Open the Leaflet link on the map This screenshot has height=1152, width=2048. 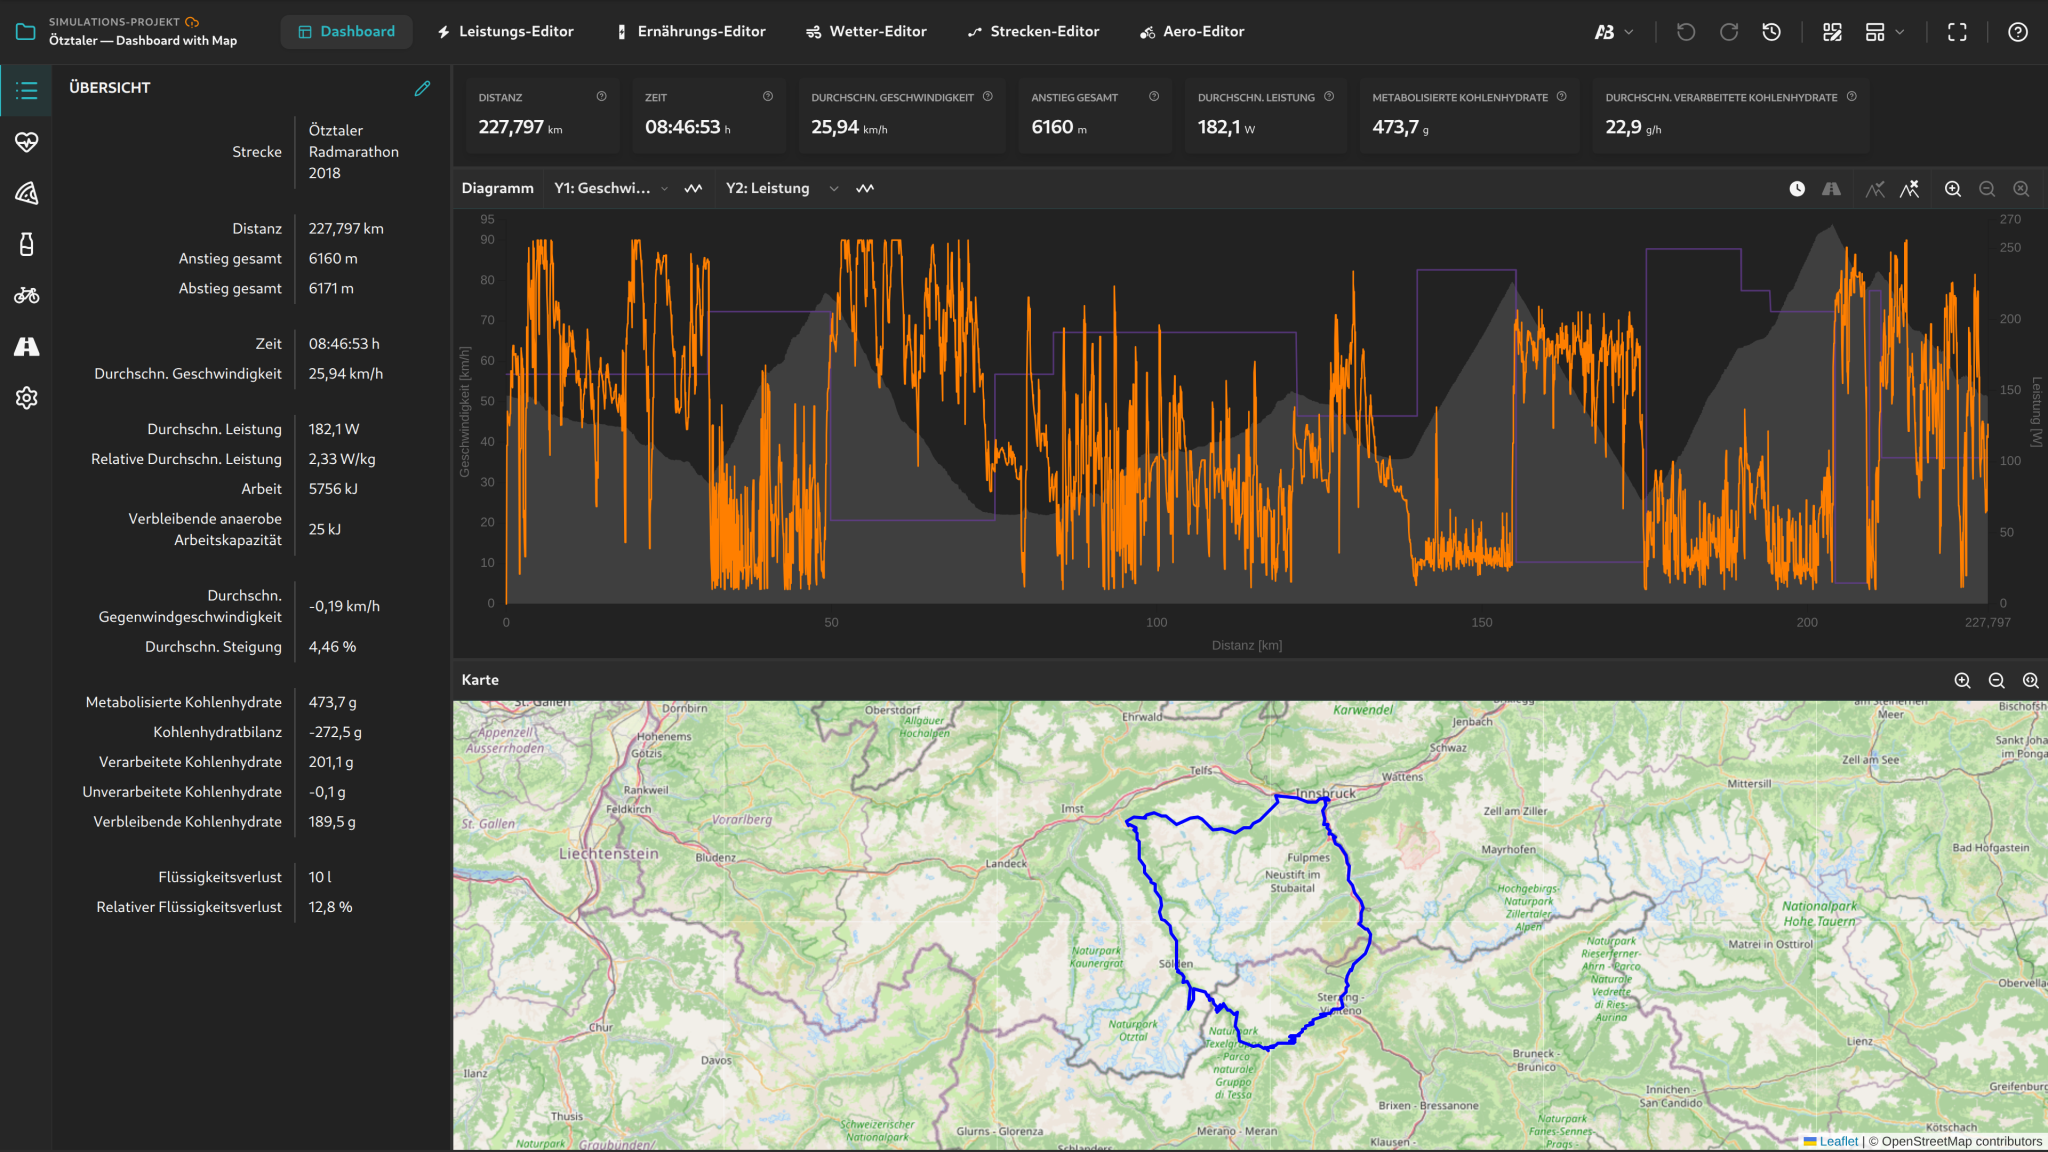tap(1838, 1141)
